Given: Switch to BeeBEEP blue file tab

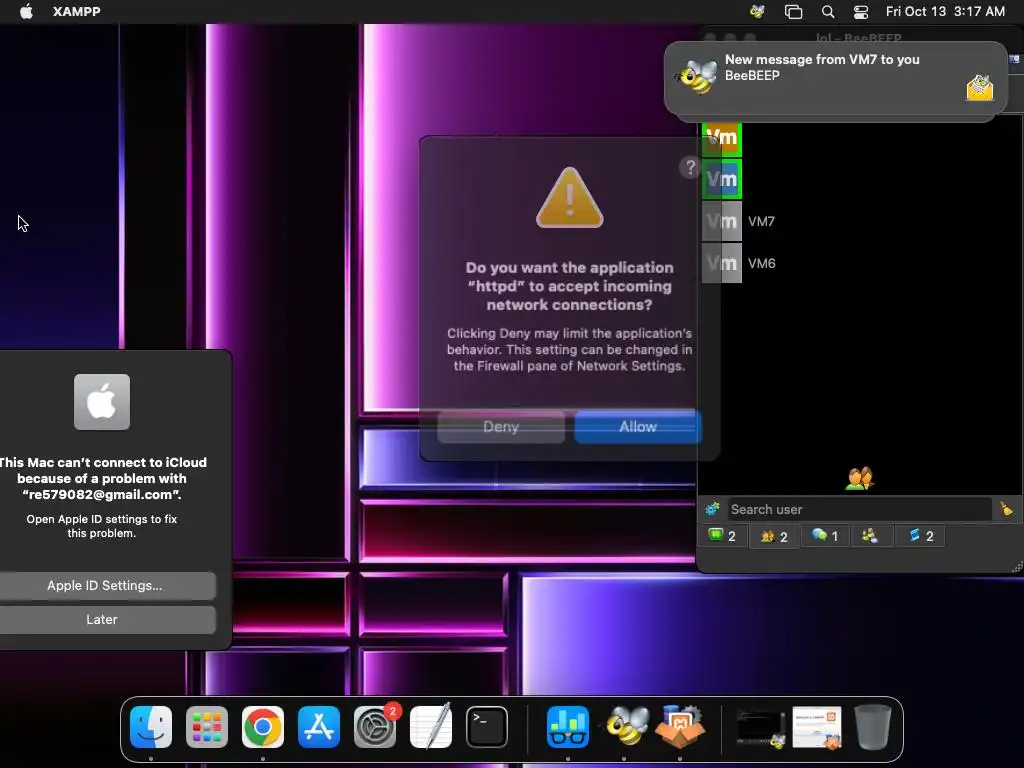Looking at the screenshot, I should point(921,536).
